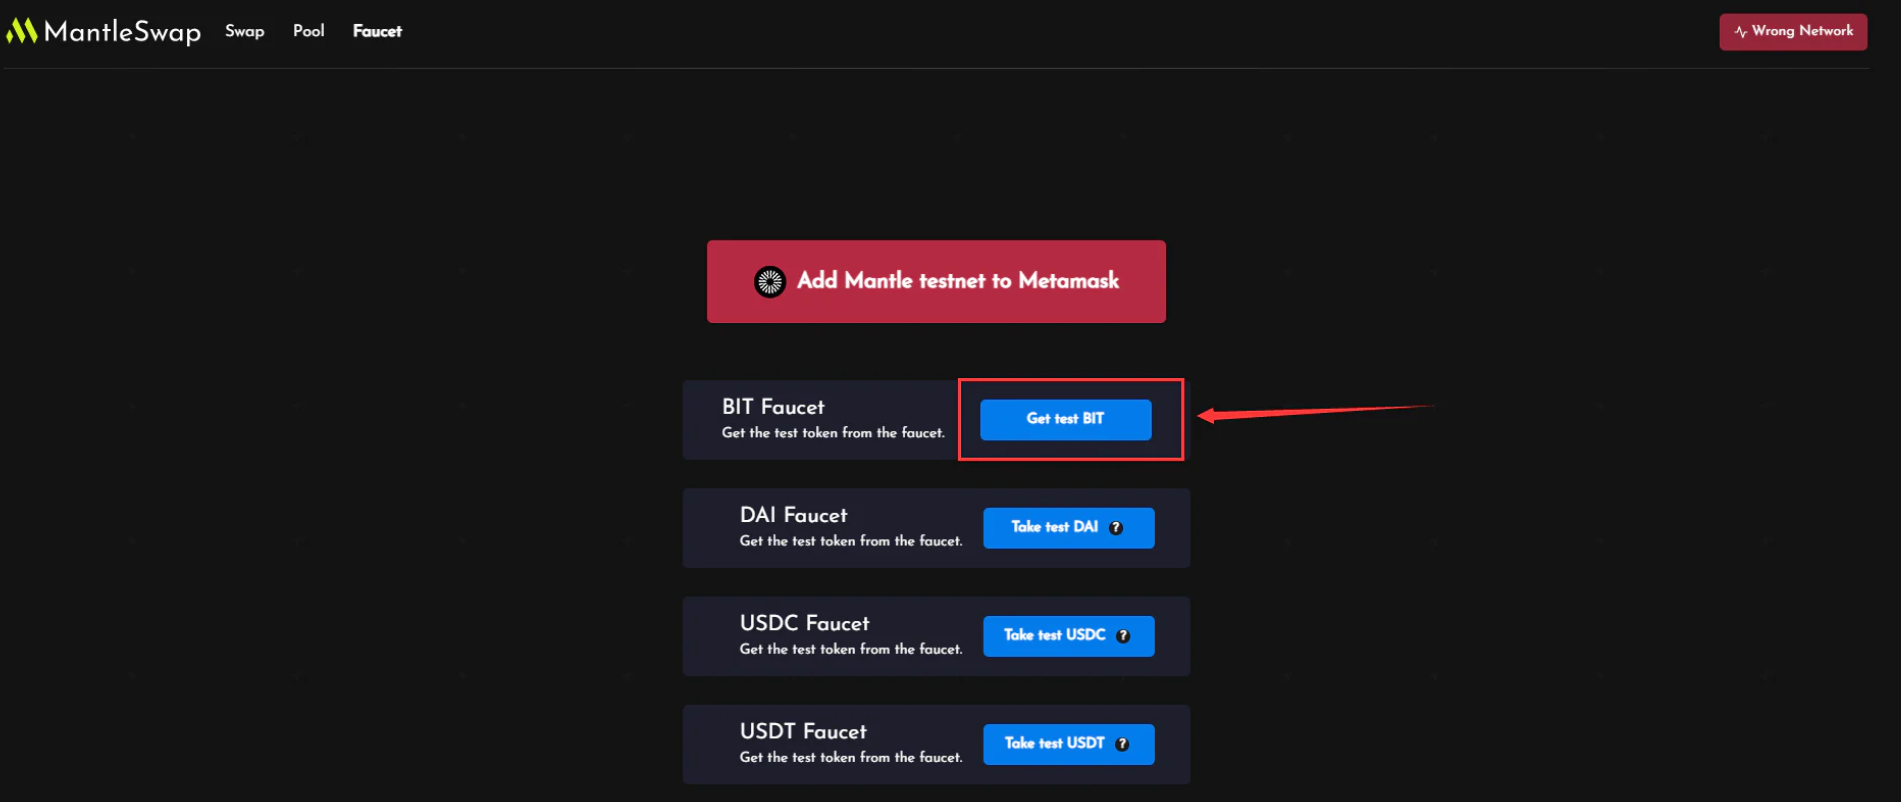The image size is (1901, 802).
Task: Get test BIT tokens
Action: pyautogui.click(x=1066, y=419)
